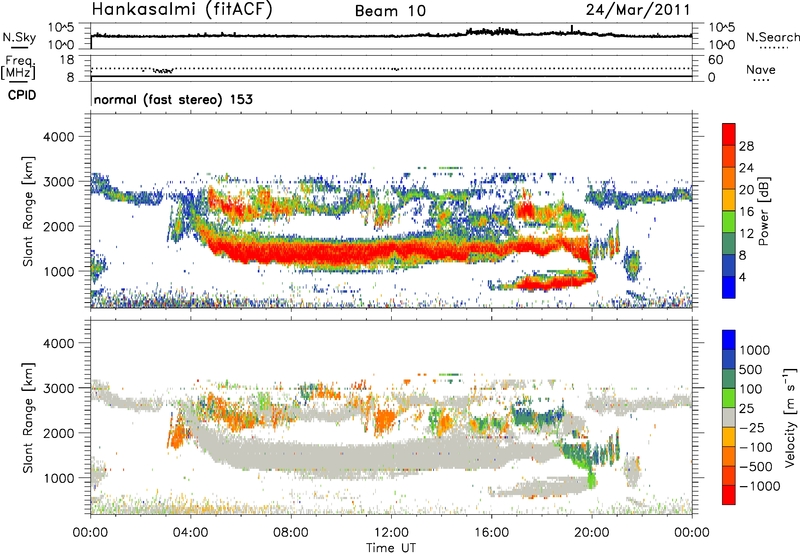Screen dimensions: 800x554
Task: Click the 'Freq. [MHz]' axis label
Action: (20, 67)
